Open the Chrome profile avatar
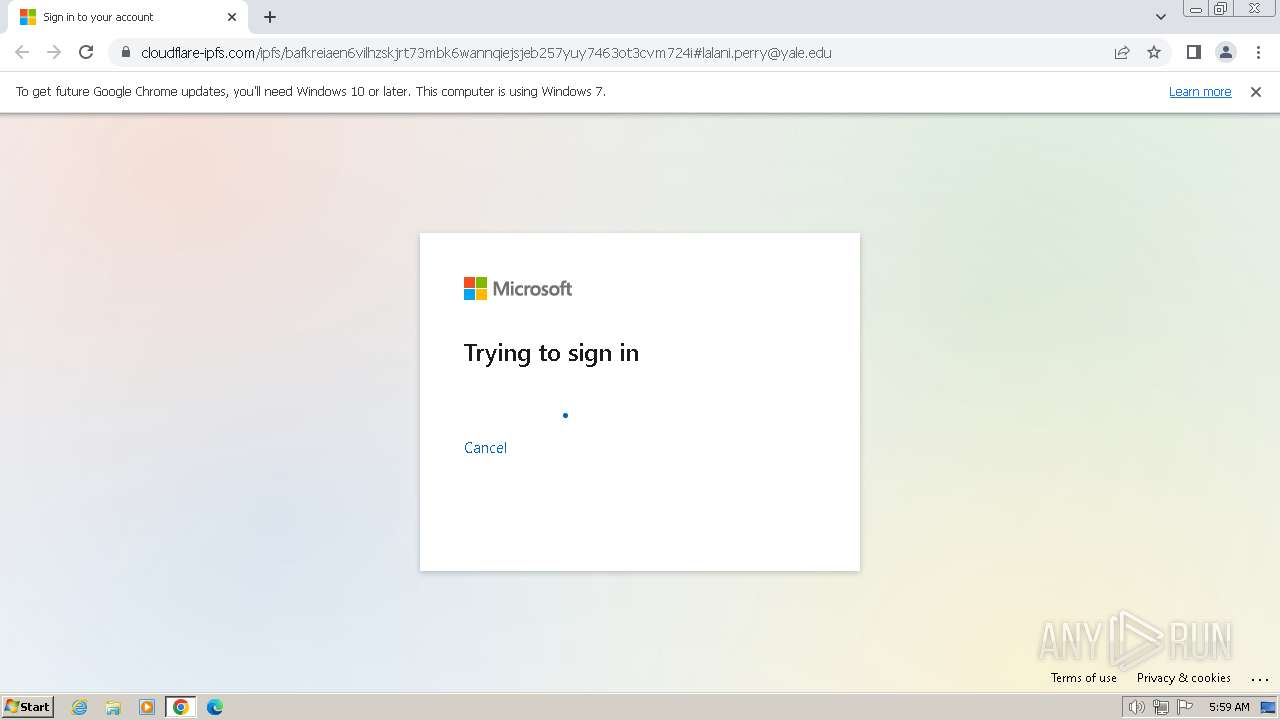Screen dimensions: 1280x720 1225,53
